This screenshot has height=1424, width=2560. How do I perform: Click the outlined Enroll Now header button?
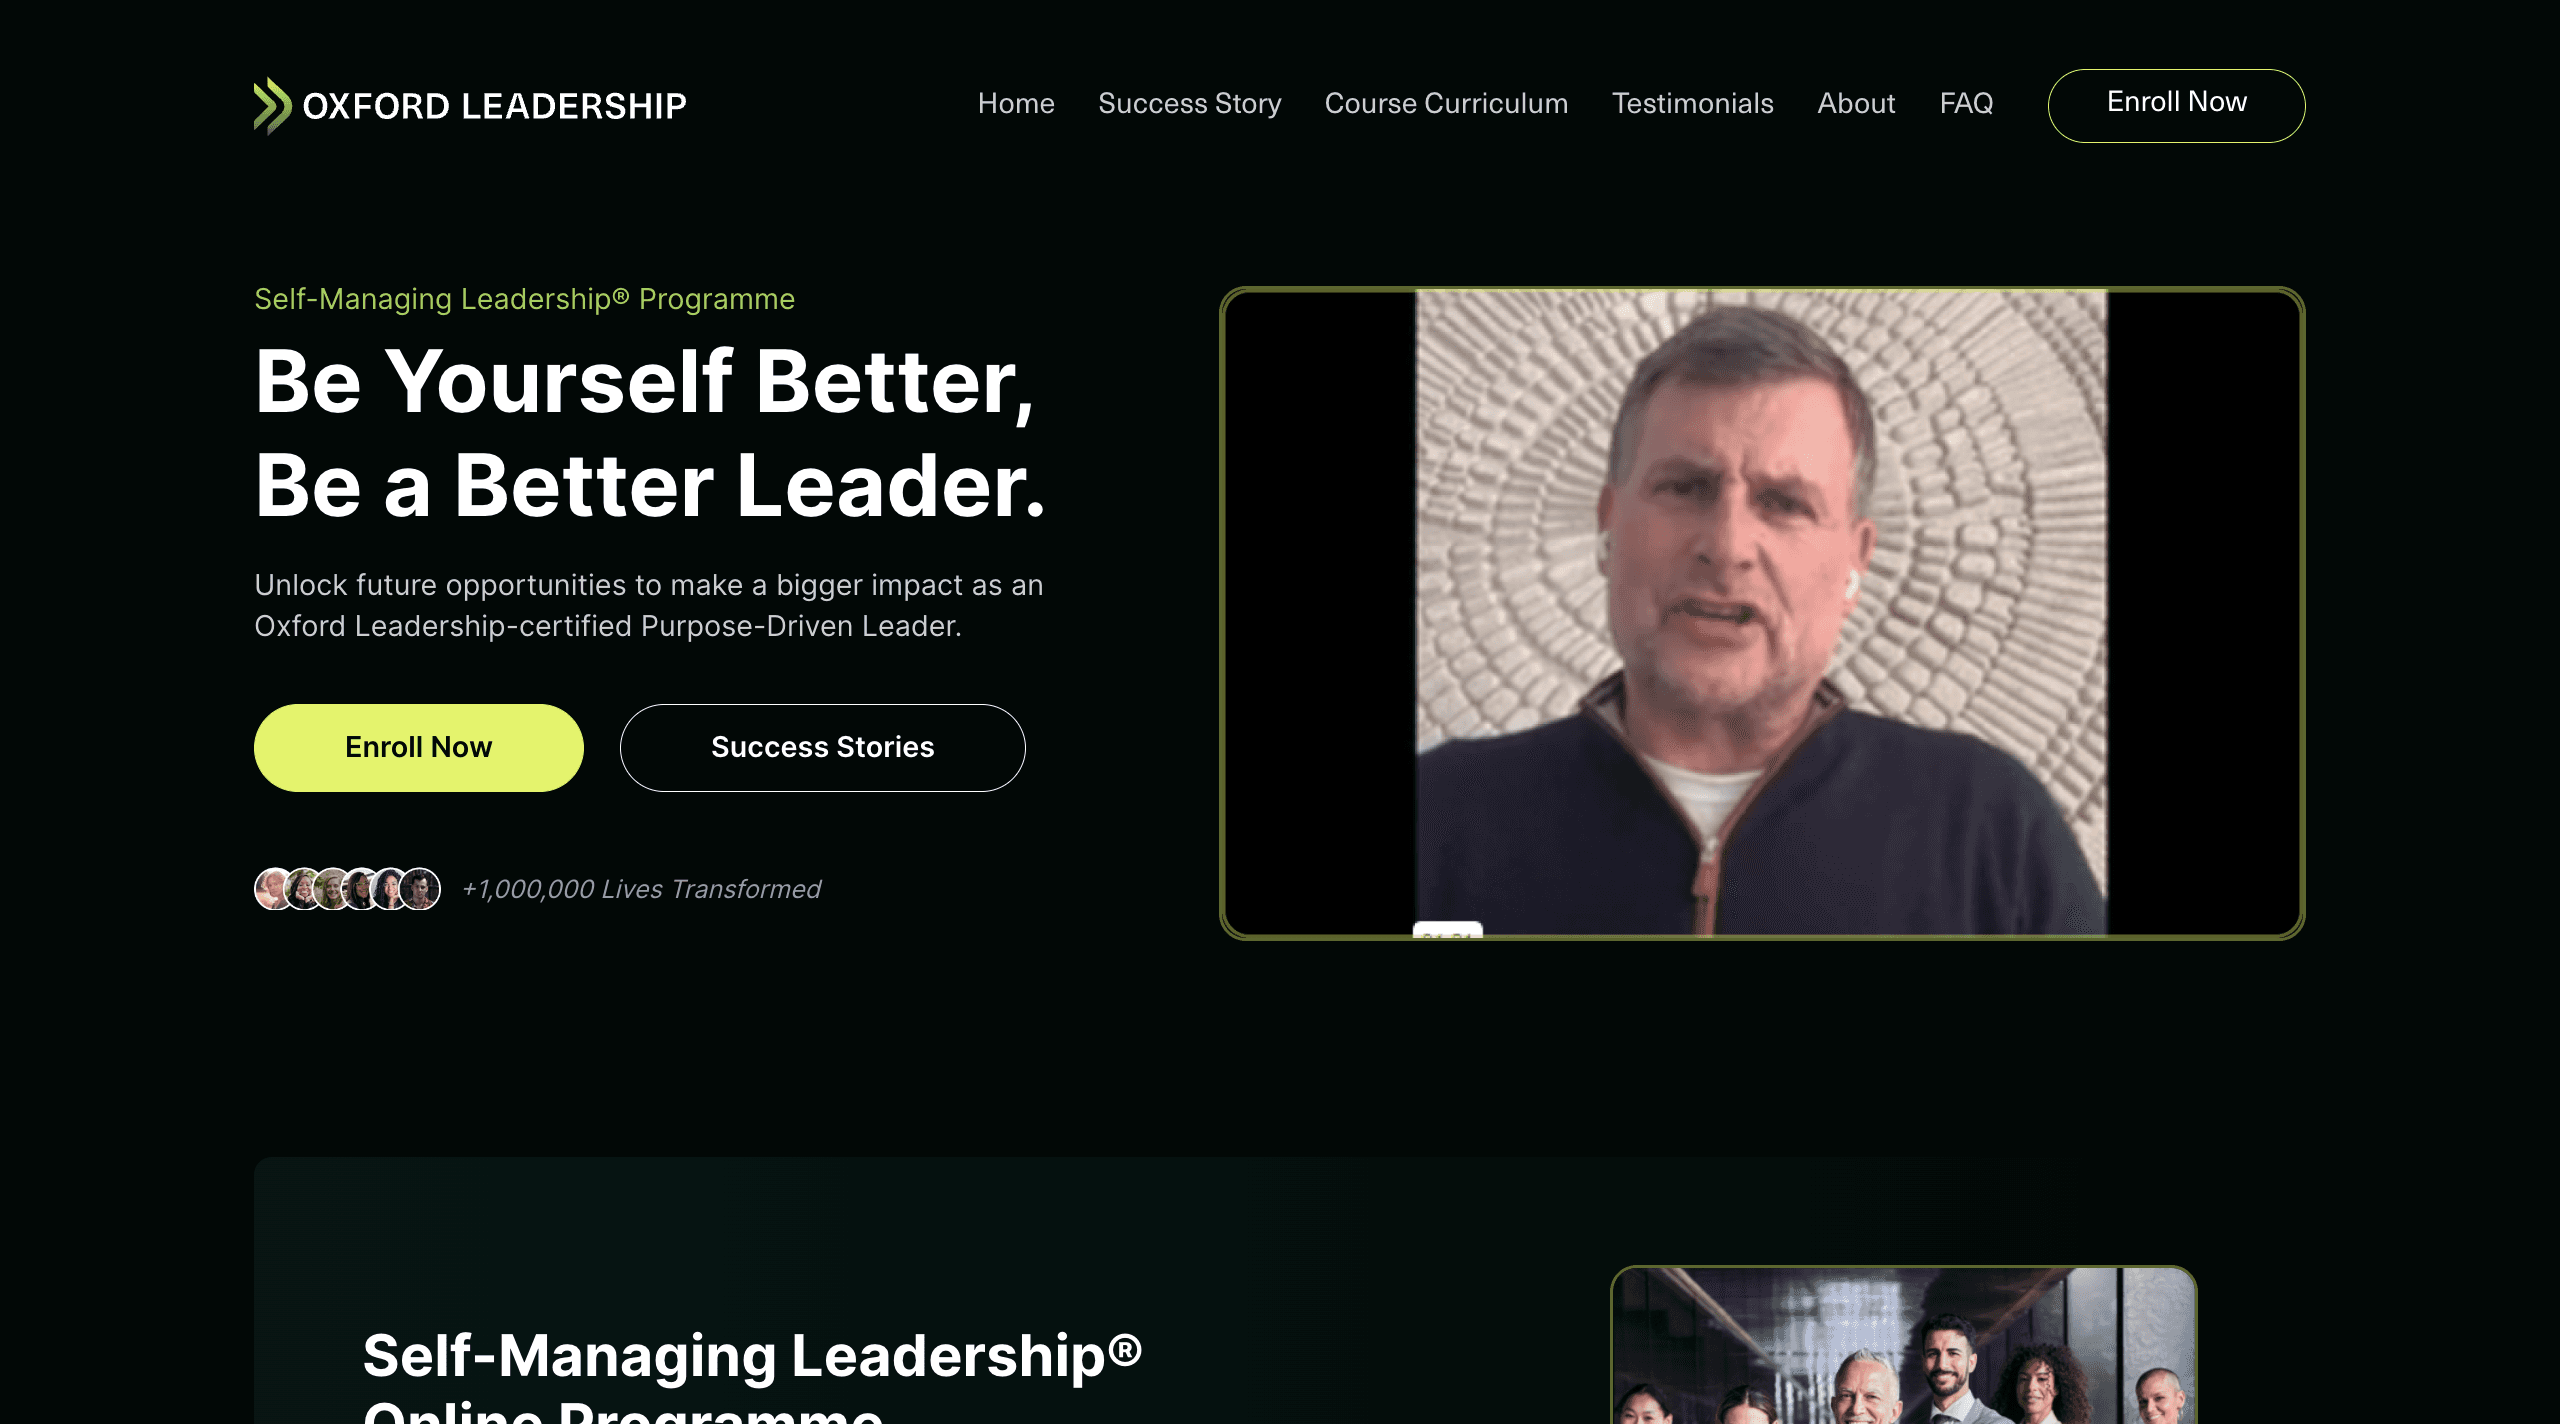[2176, 105]
